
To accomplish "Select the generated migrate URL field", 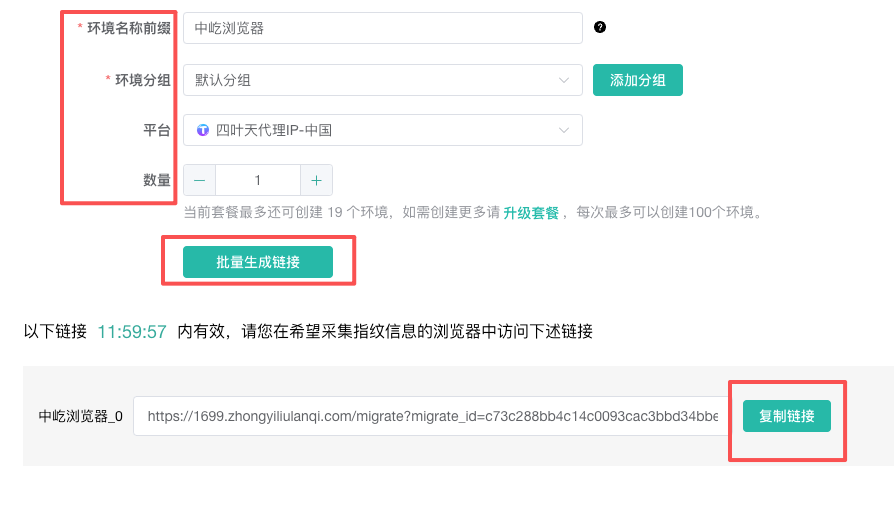I will (432, 416).
